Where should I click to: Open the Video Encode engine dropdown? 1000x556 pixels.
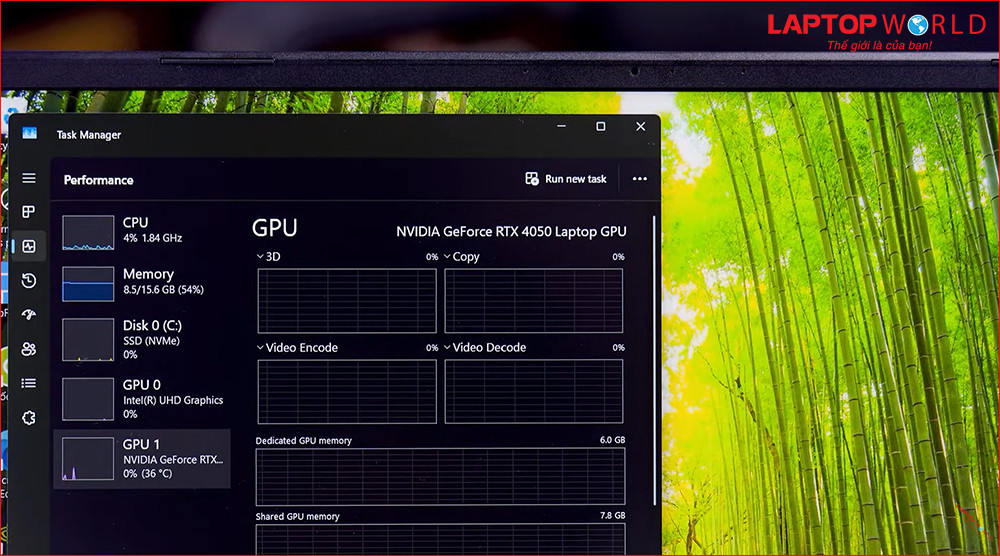click(261, 348)
